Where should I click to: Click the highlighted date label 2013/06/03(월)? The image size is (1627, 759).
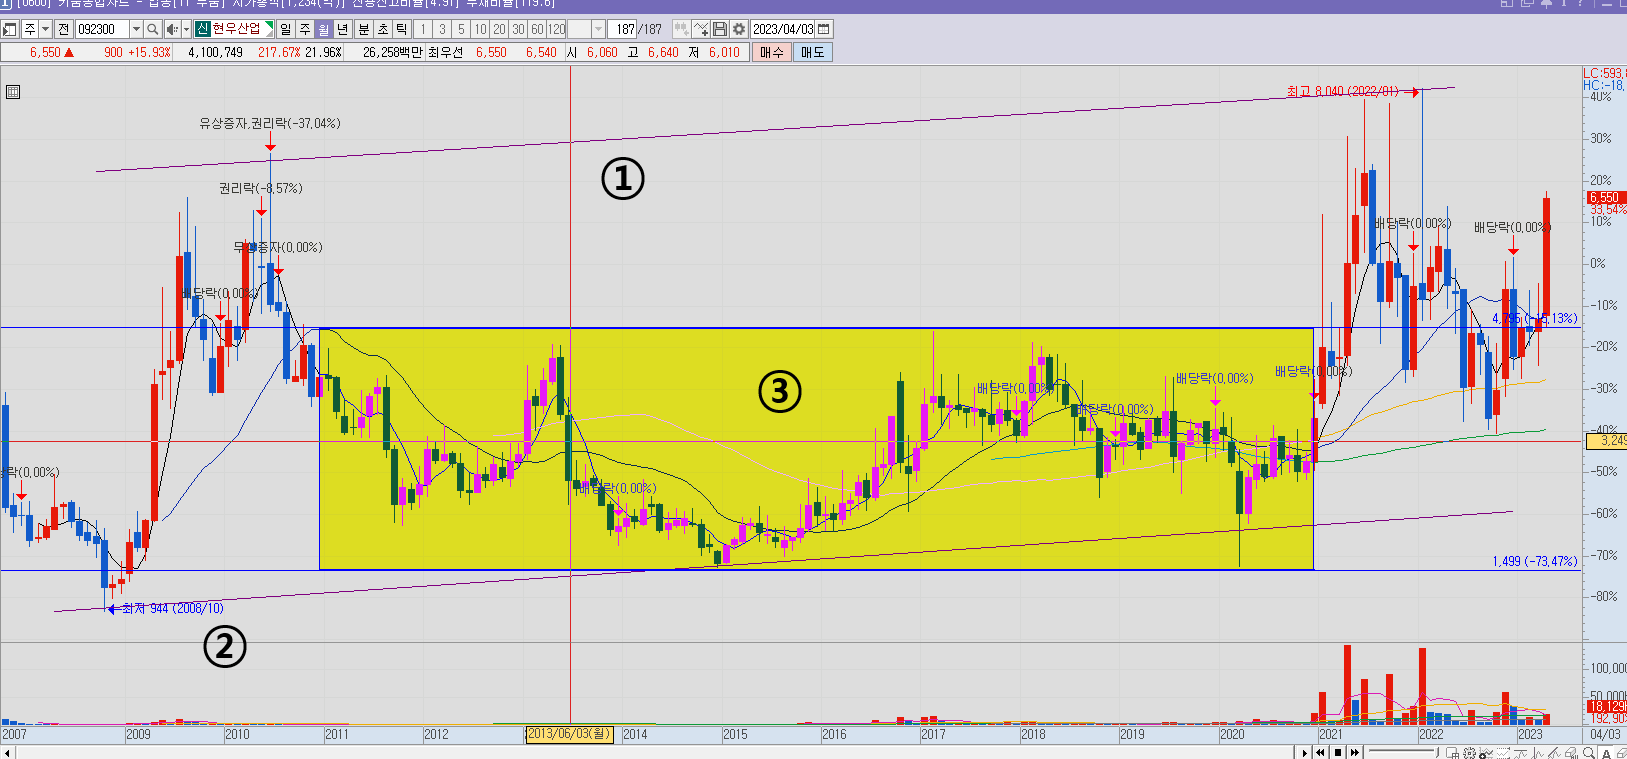coord(568,734)
